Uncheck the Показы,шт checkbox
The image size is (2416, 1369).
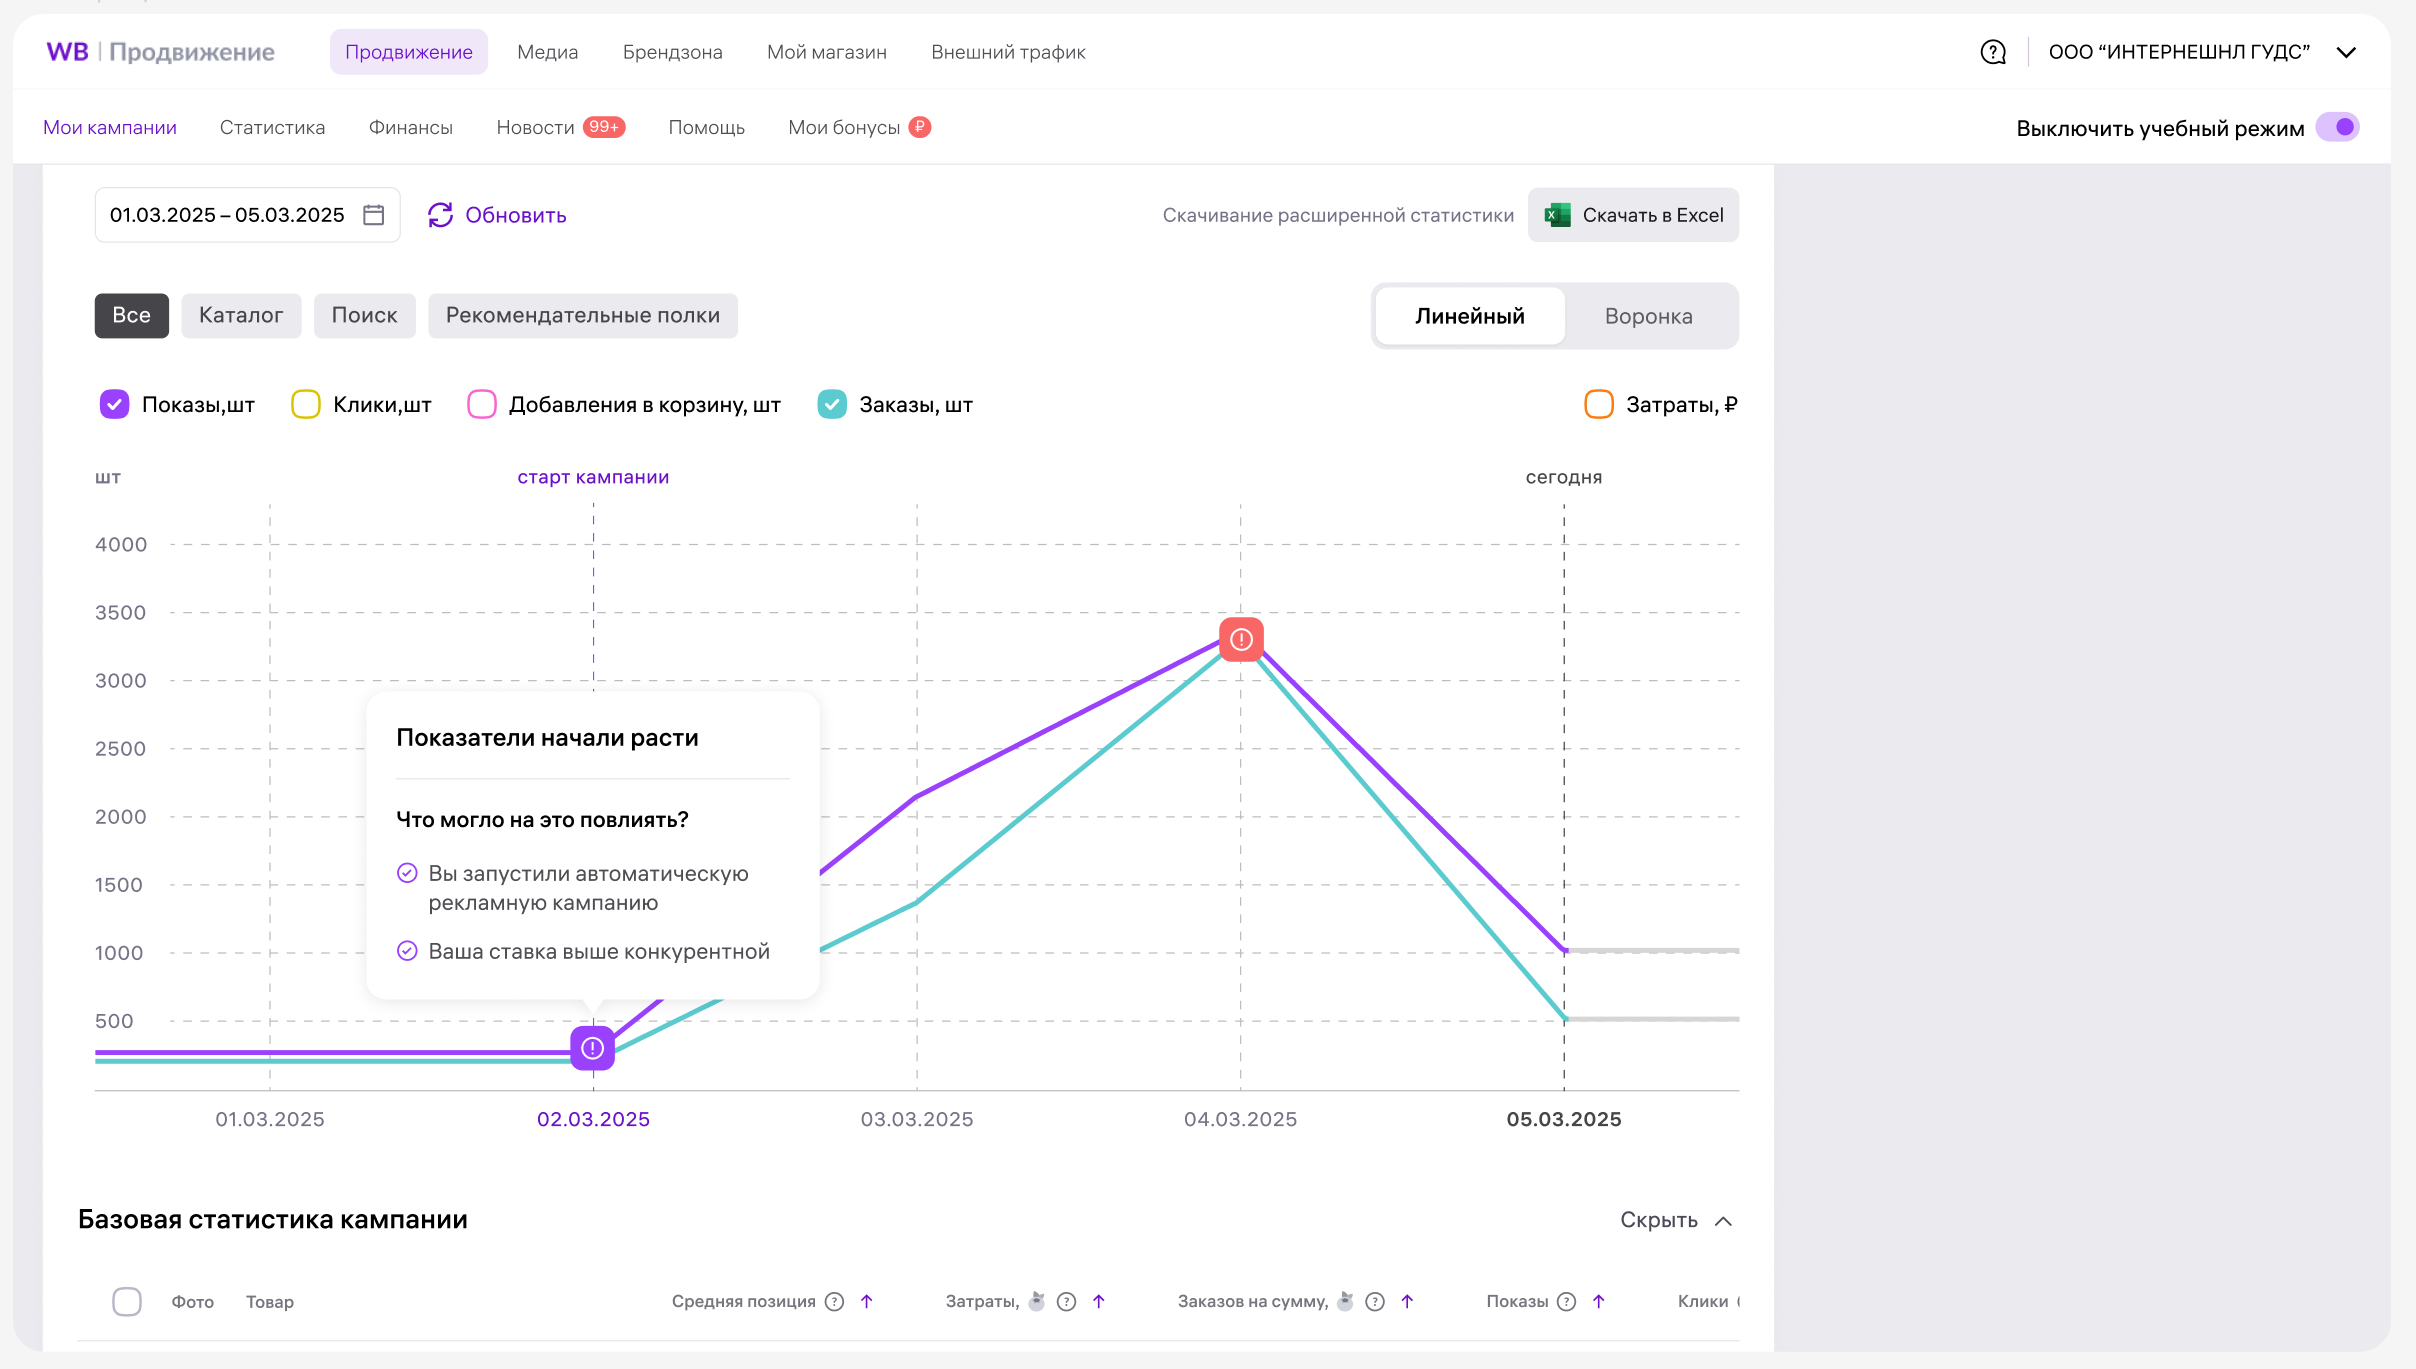[115, 404]
